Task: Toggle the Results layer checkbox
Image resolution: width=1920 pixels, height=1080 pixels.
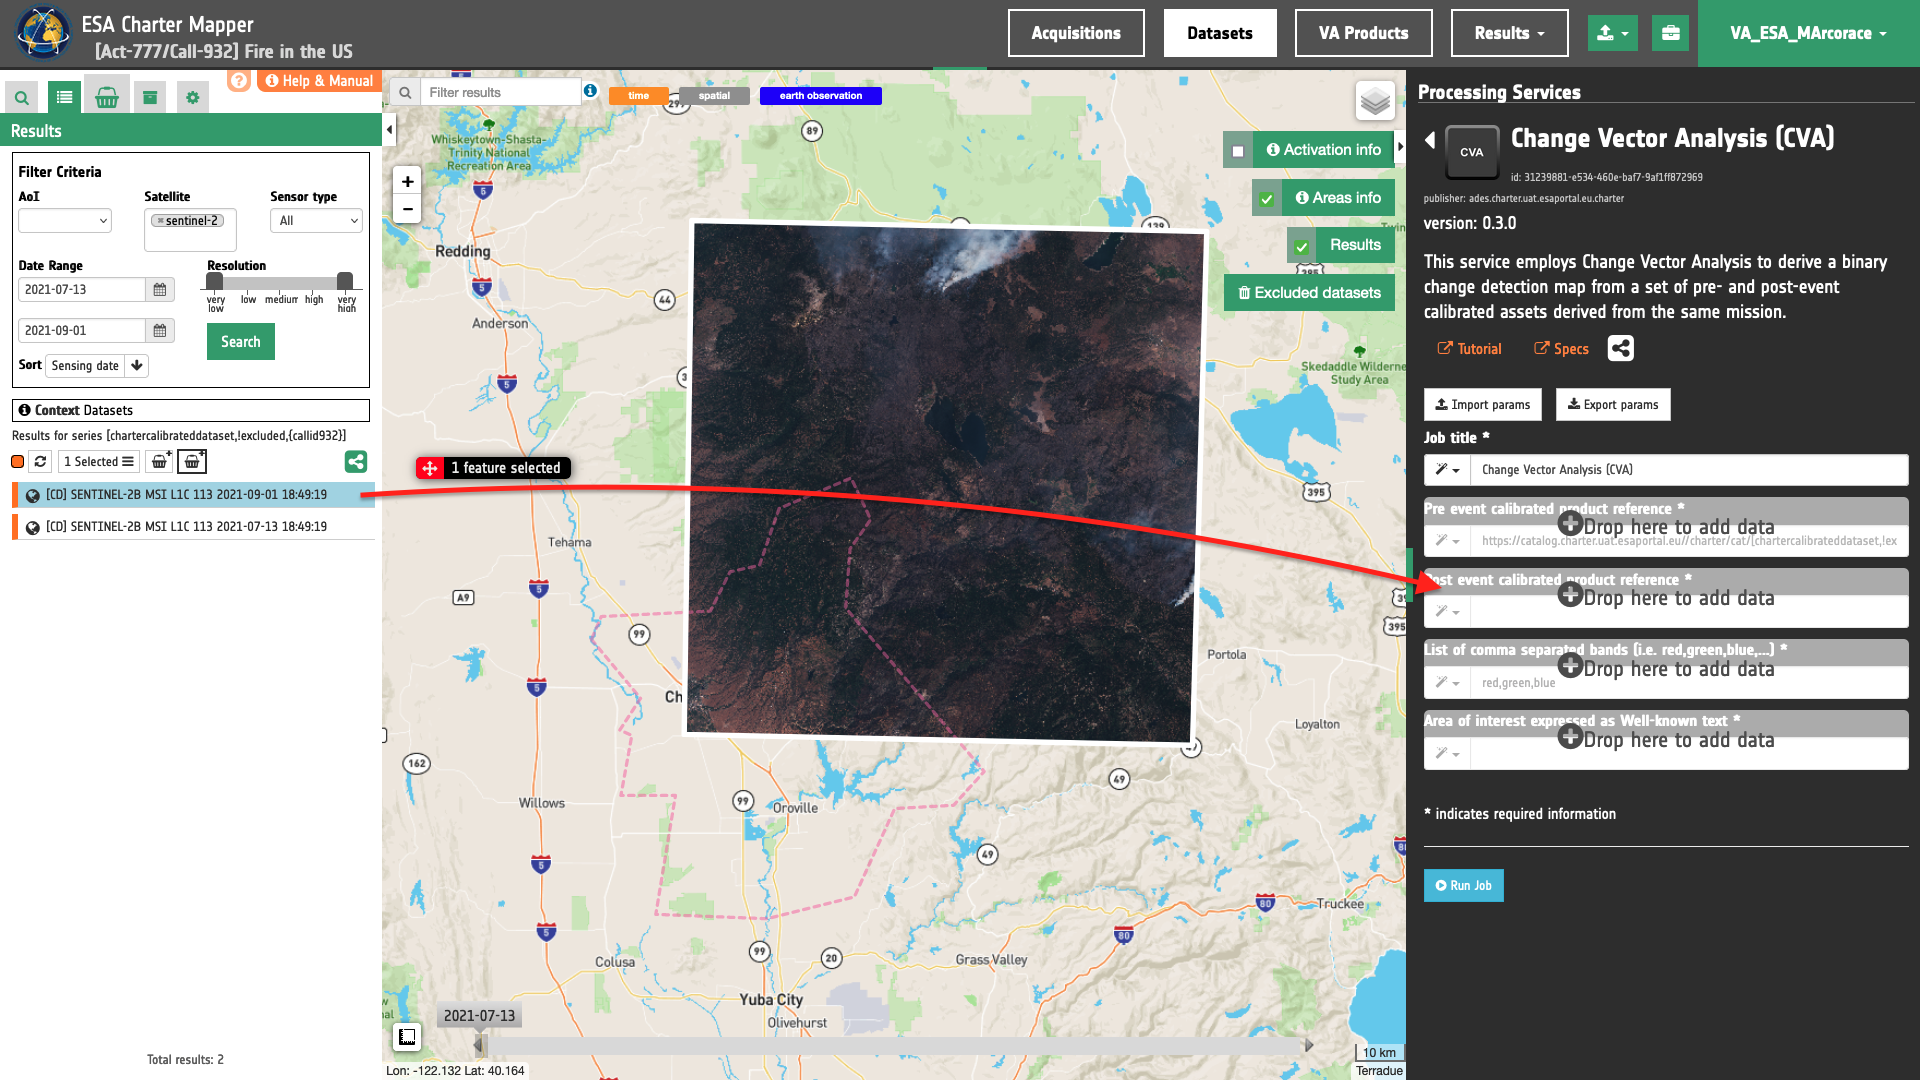Action: [1302, 246]
